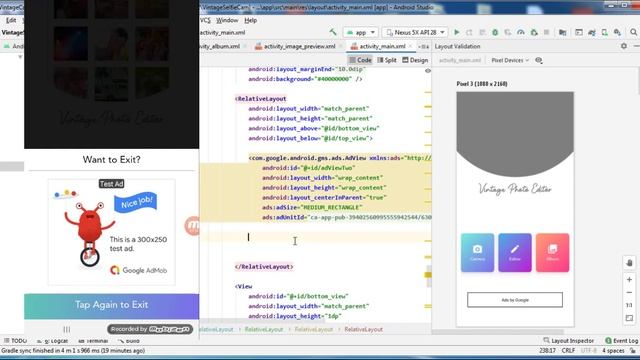Open the Edit menu
The height and width of the screenshot is (360, 640).
pyautogui.click(x=11, y=20)
